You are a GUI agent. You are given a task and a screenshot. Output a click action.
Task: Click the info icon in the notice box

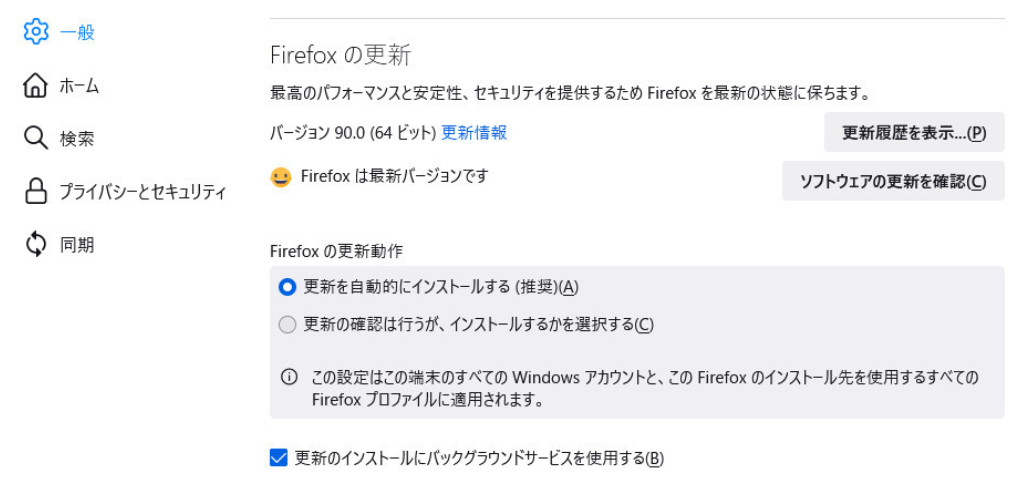pyautogui.click(x=289, y=377)
